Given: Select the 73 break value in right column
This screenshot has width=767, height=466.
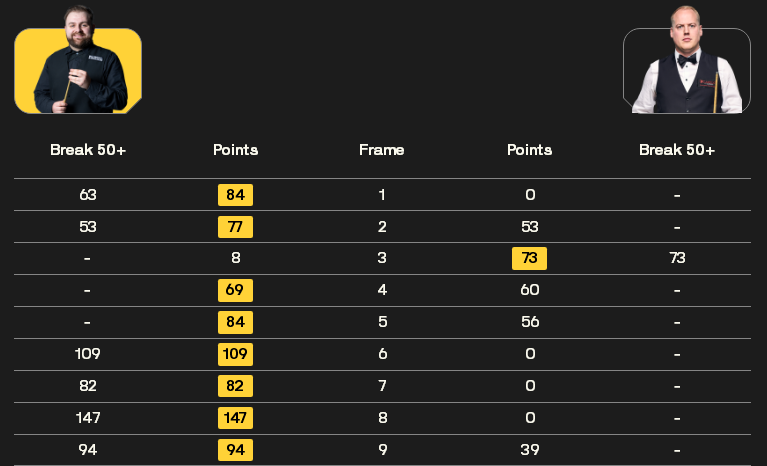Looking at the screenshot, I should click(x=677, y=258).
